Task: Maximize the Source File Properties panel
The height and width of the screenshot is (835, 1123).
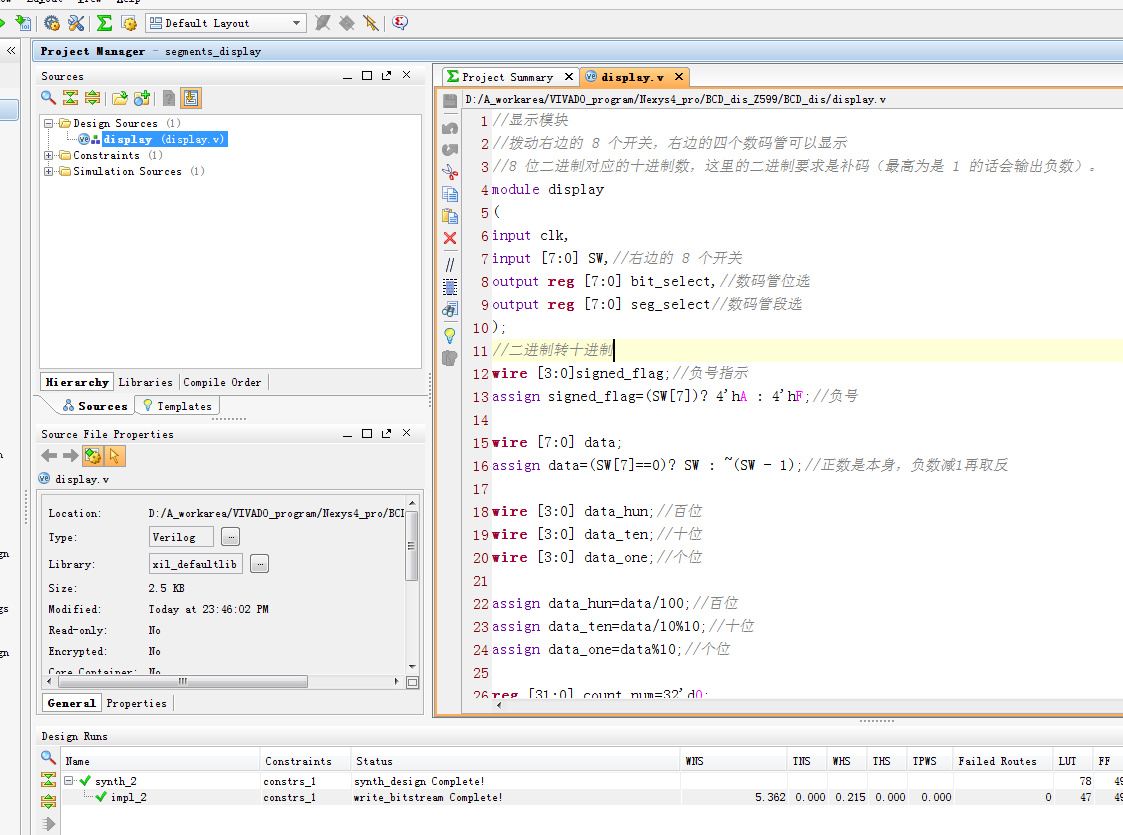Action: [x=367, y=433]
